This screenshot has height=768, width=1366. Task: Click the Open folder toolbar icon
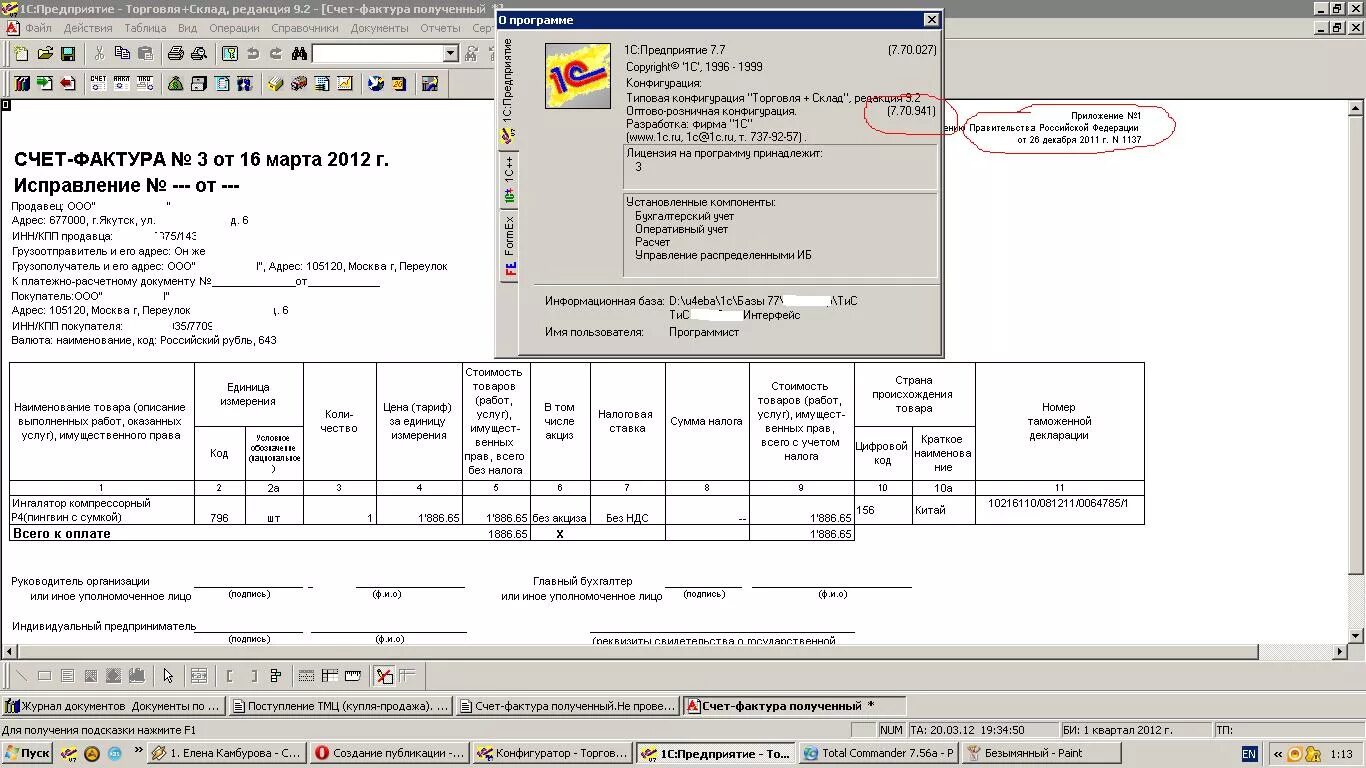coord(45,54)
